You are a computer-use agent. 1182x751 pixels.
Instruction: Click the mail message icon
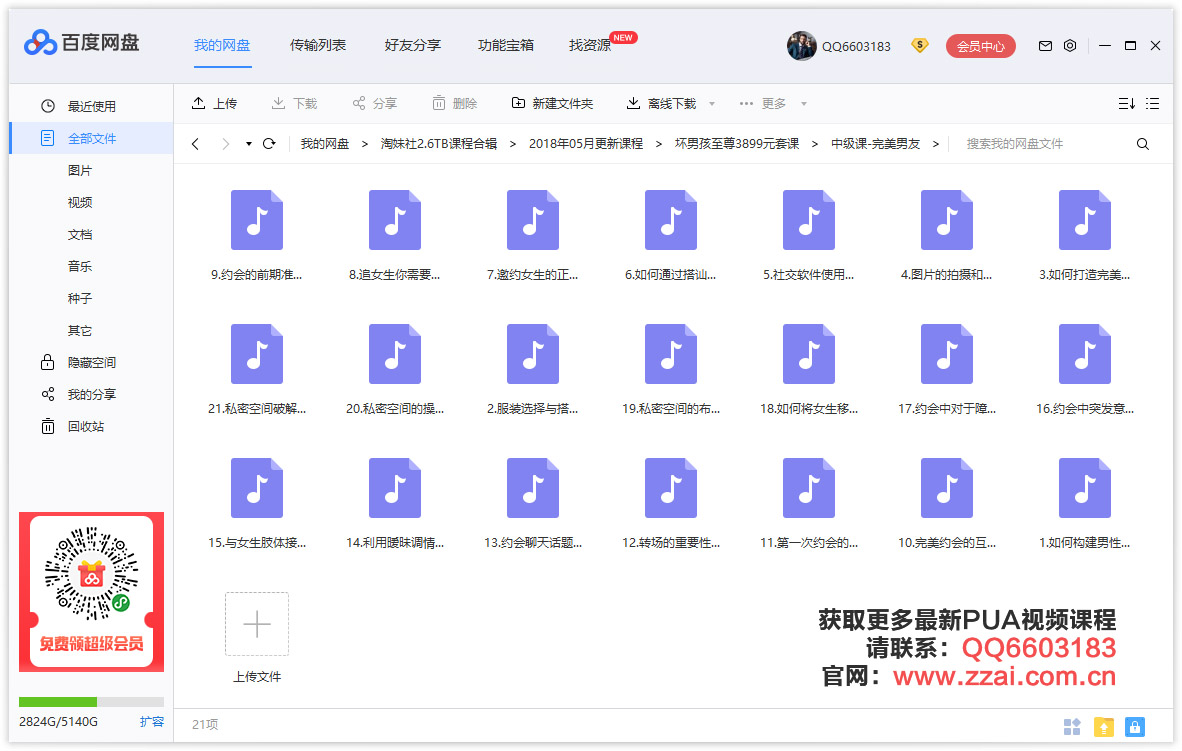pos(1045,46)
